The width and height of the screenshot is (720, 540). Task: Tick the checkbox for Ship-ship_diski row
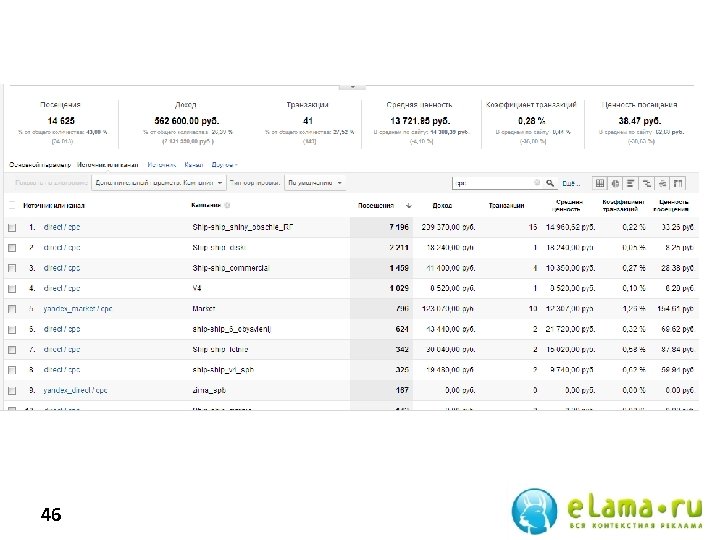pyautogui.click(x=12, y=248)
